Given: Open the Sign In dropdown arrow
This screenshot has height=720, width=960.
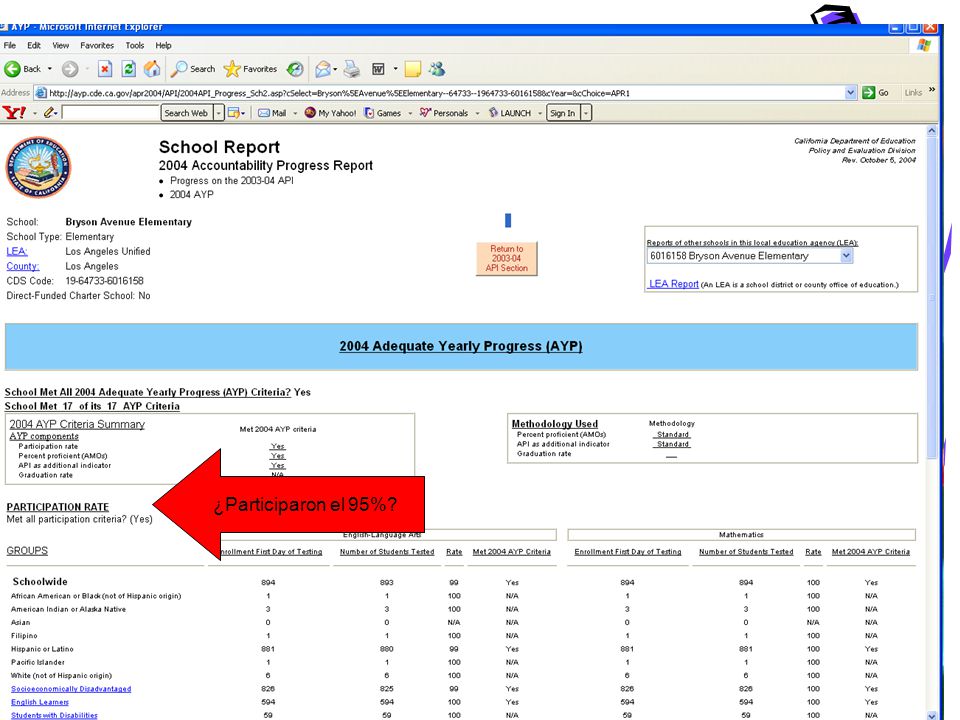Looking at the screenshot, I should (x=586, y=113).
